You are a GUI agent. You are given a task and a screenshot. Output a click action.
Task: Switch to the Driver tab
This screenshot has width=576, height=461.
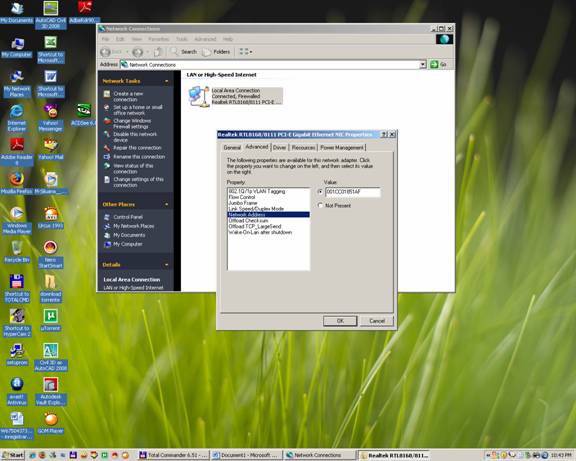pos(280,148)
